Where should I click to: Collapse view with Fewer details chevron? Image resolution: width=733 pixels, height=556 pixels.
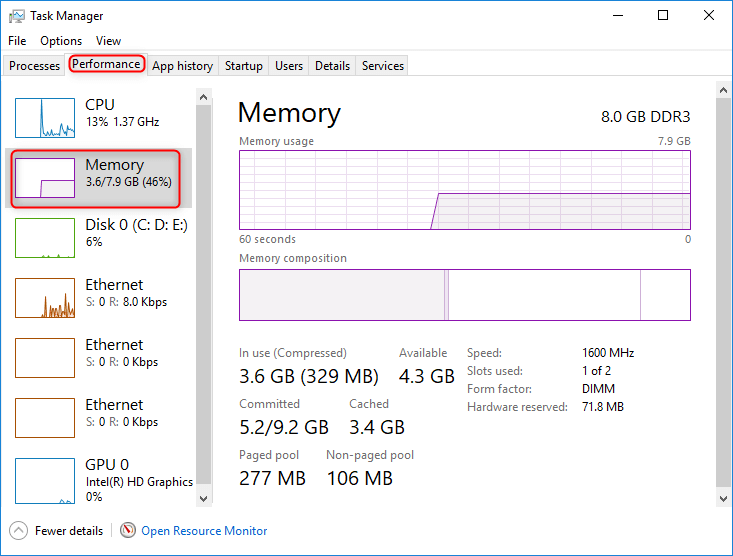[18, 531]
